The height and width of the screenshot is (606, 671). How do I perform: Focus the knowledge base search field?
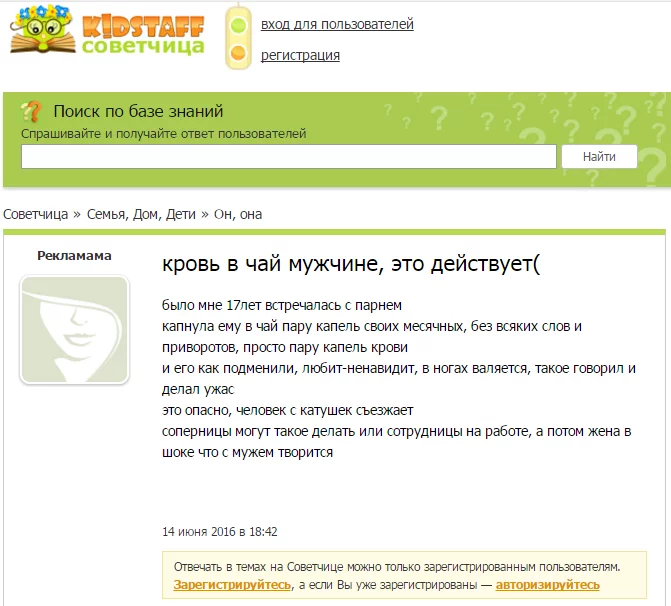point(289,157)
